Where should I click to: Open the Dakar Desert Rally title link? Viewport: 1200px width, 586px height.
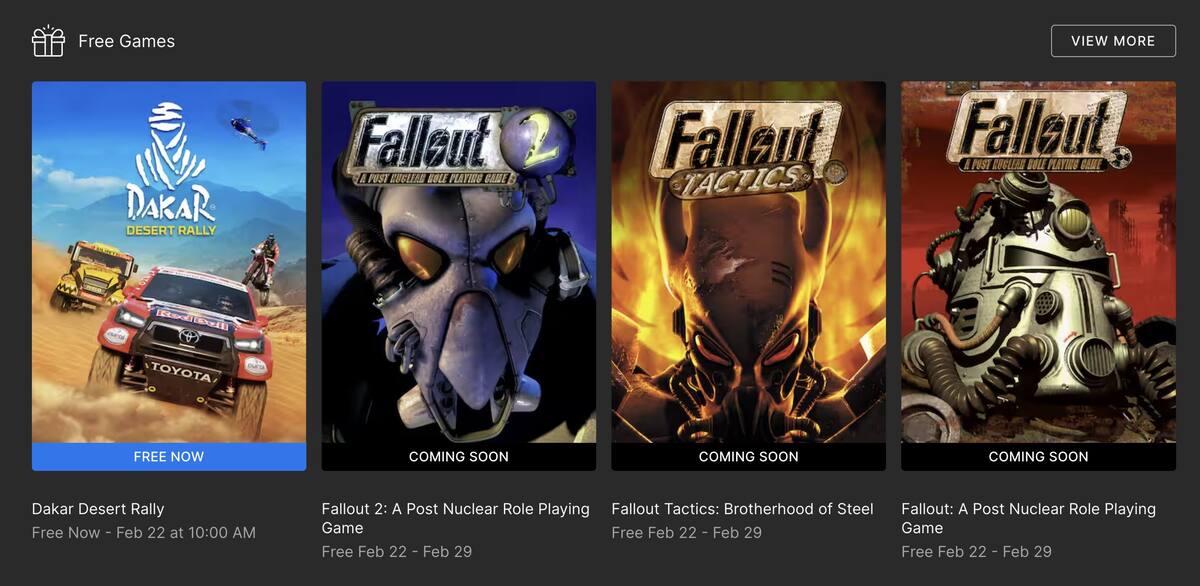98,509
